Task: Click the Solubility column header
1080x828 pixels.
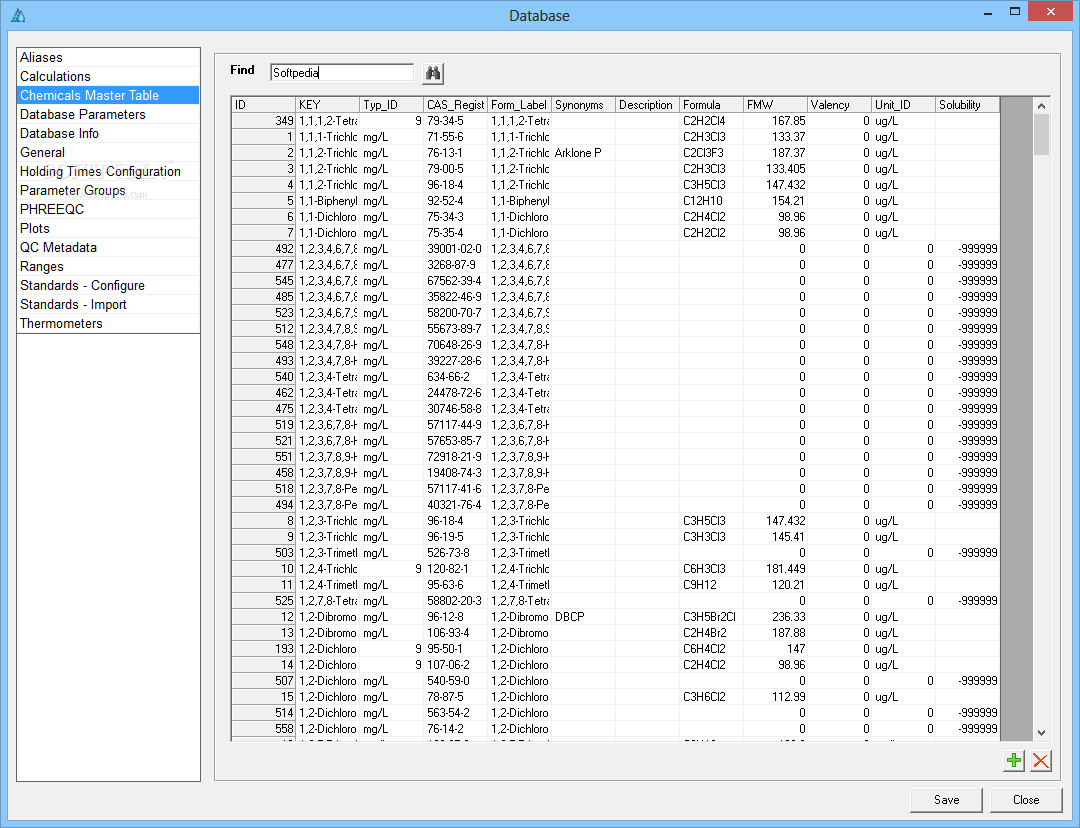Action: (968, 105)
